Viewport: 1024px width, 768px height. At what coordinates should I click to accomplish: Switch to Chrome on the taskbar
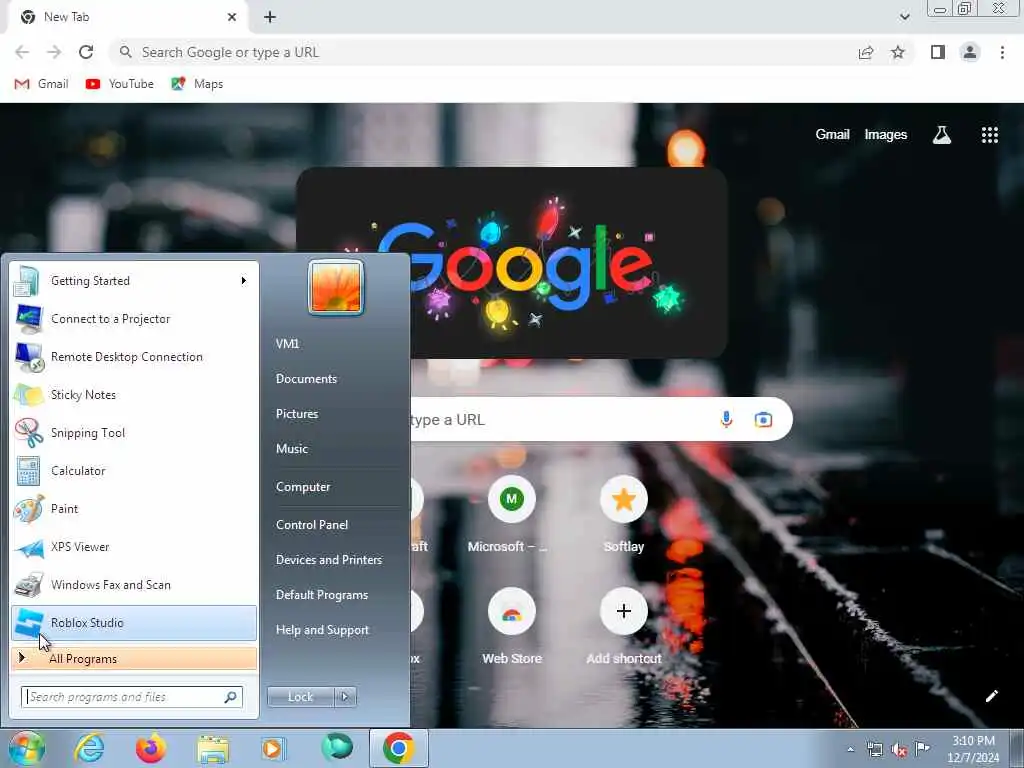(399, 748)
